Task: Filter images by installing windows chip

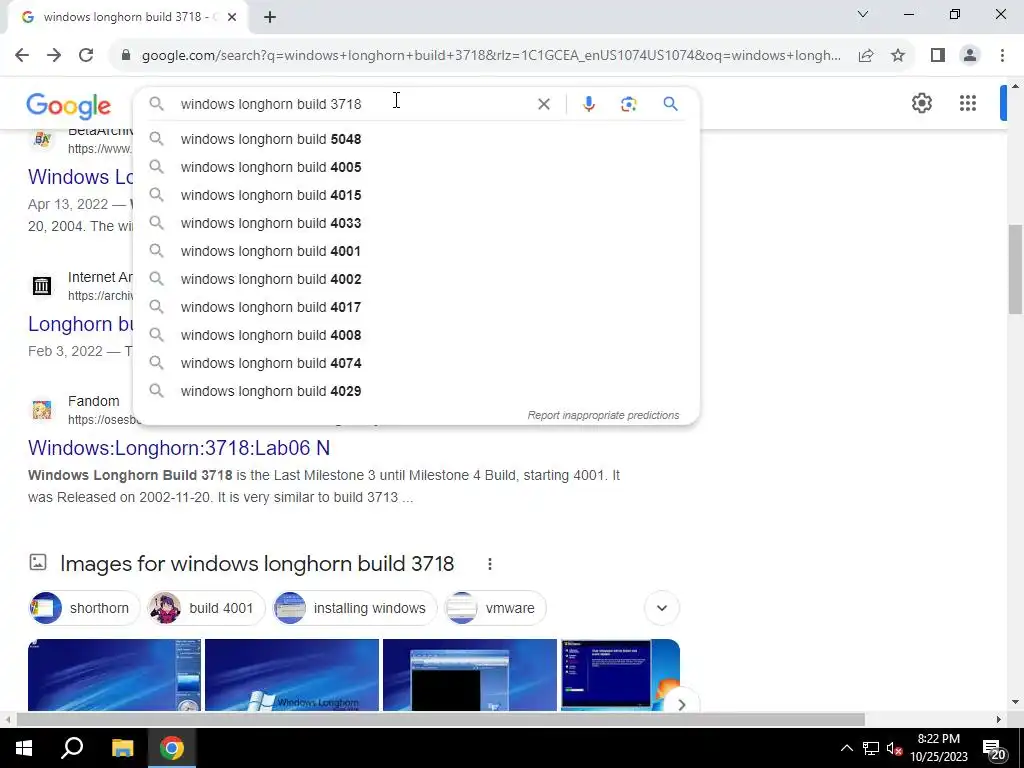Action: pyautogui.click(x=355, y=608)
